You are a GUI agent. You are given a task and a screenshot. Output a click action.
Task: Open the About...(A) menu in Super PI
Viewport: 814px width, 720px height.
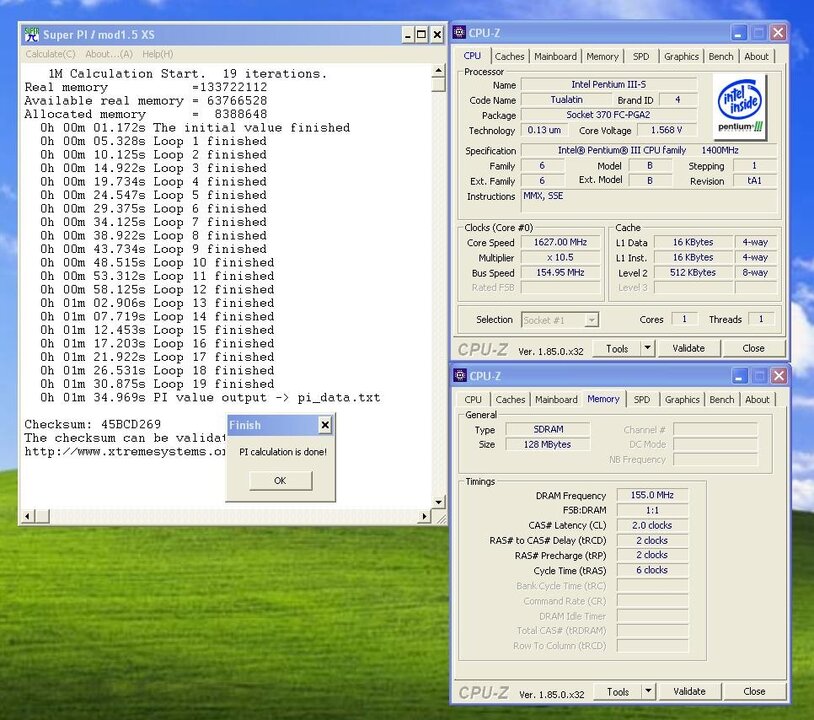coord(109,54)
